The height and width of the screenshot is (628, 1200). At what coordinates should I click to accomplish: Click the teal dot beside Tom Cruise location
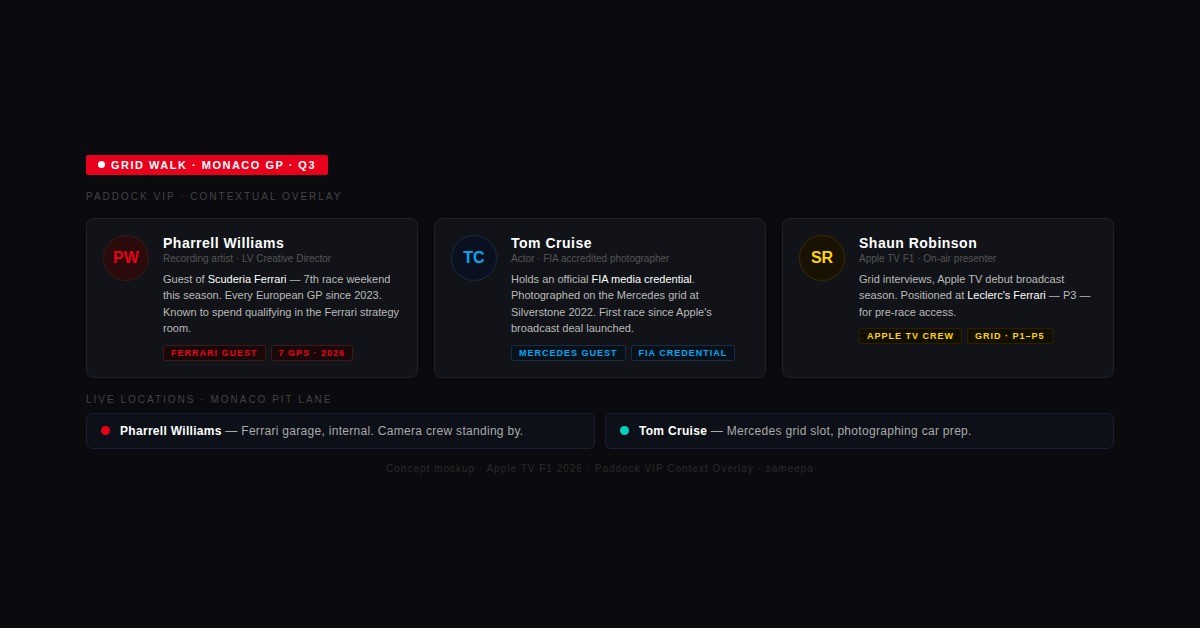pos(624,431)
